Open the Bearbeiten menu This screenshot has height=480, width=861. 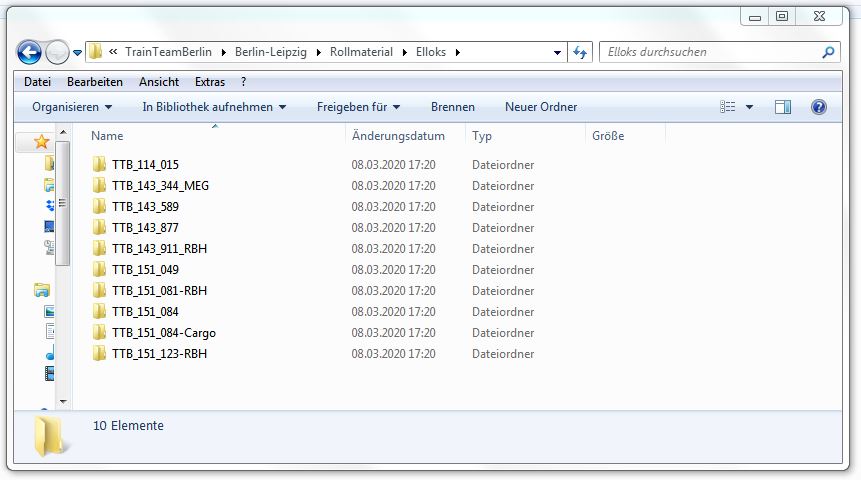pyautogui.click(x=95, y=82)
